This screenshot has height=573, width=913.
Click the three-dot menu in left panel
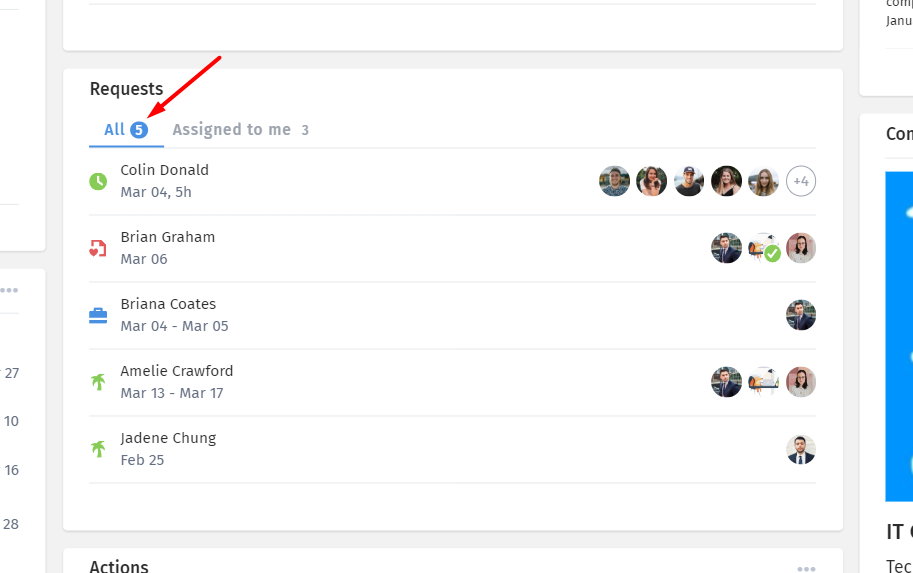[9, 290]
